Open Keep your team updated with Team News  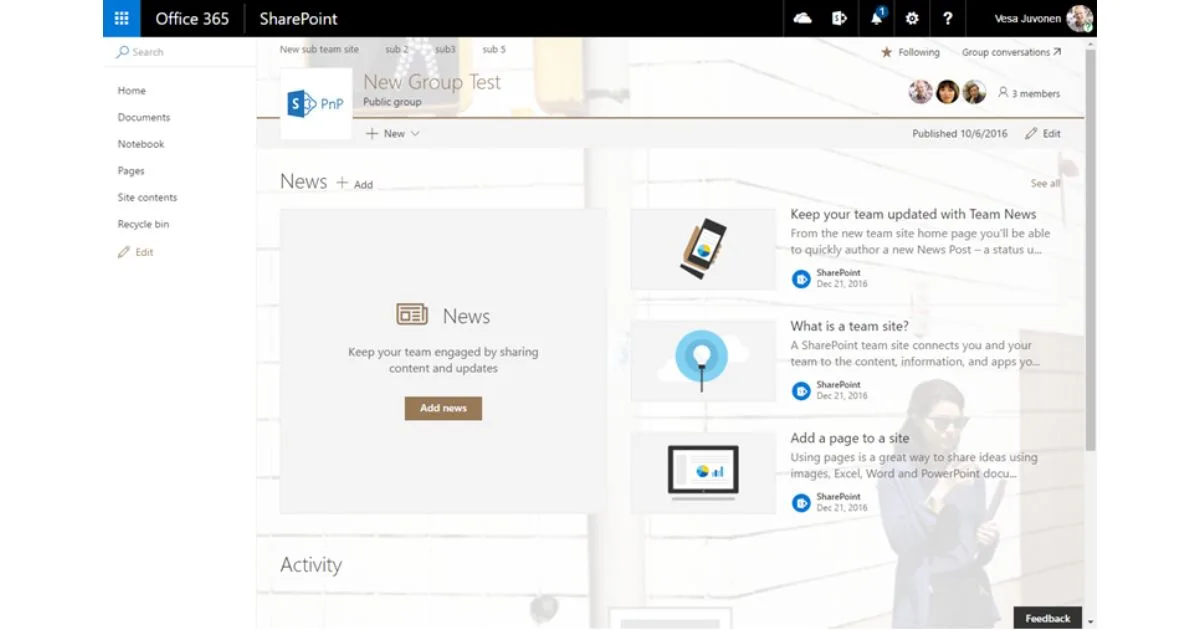[913, 214]
